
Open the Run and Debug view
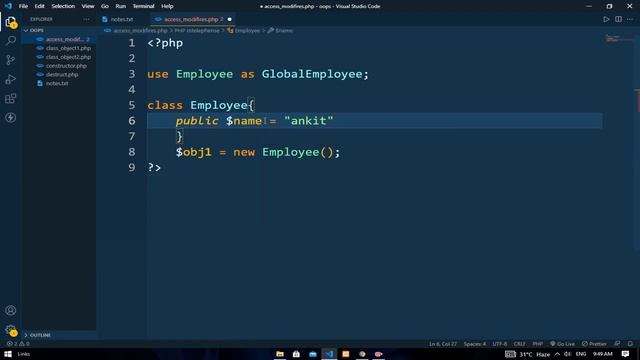(11, 79)
